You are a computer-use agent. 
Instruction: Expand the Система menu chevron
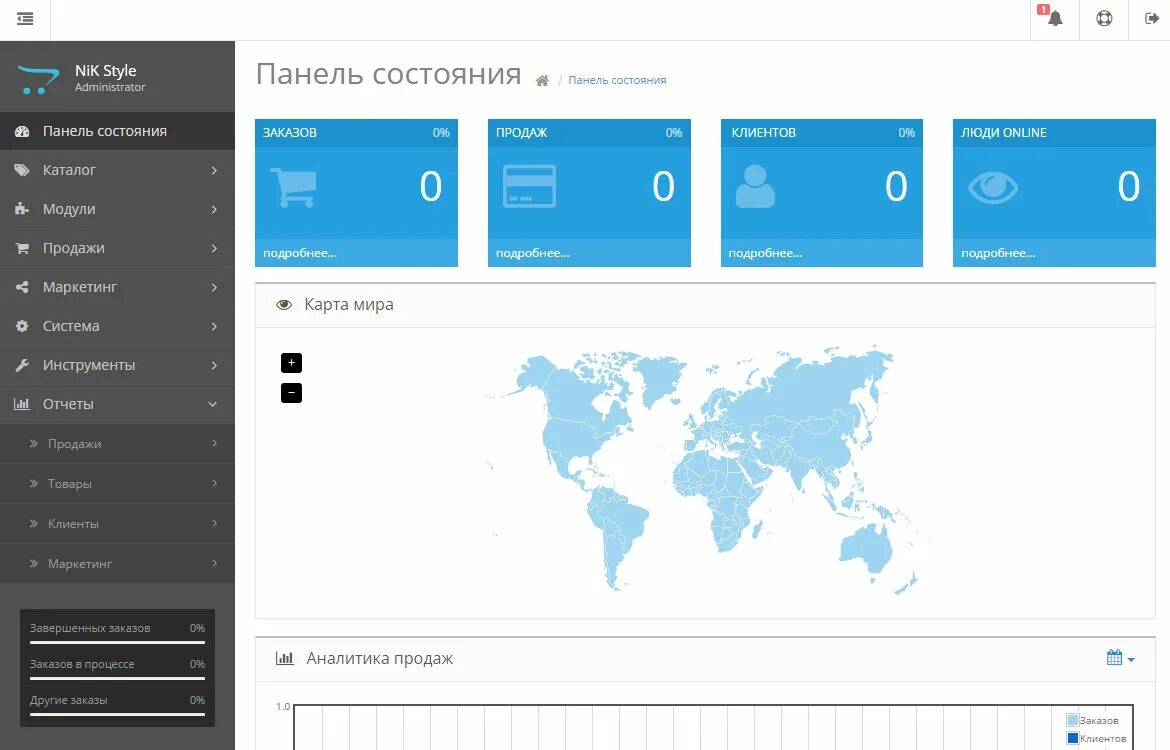[214, 326]
